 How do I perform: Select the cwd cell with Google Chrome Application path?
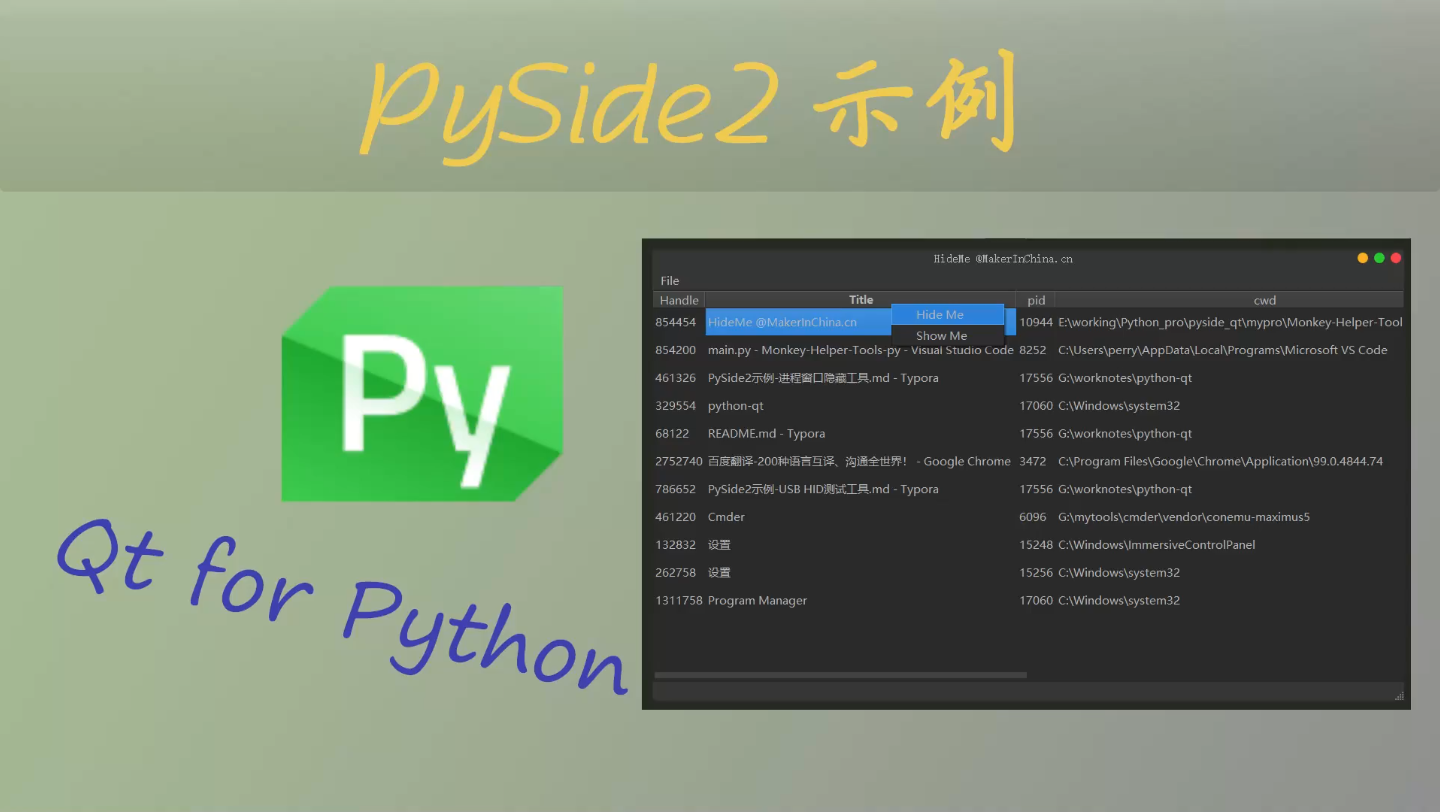[x=1229, y=462]
